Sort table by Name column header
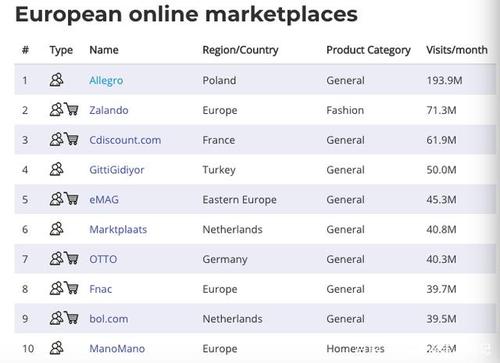The image size is (500, 363). pyautogui.click(x=104, y=50)
